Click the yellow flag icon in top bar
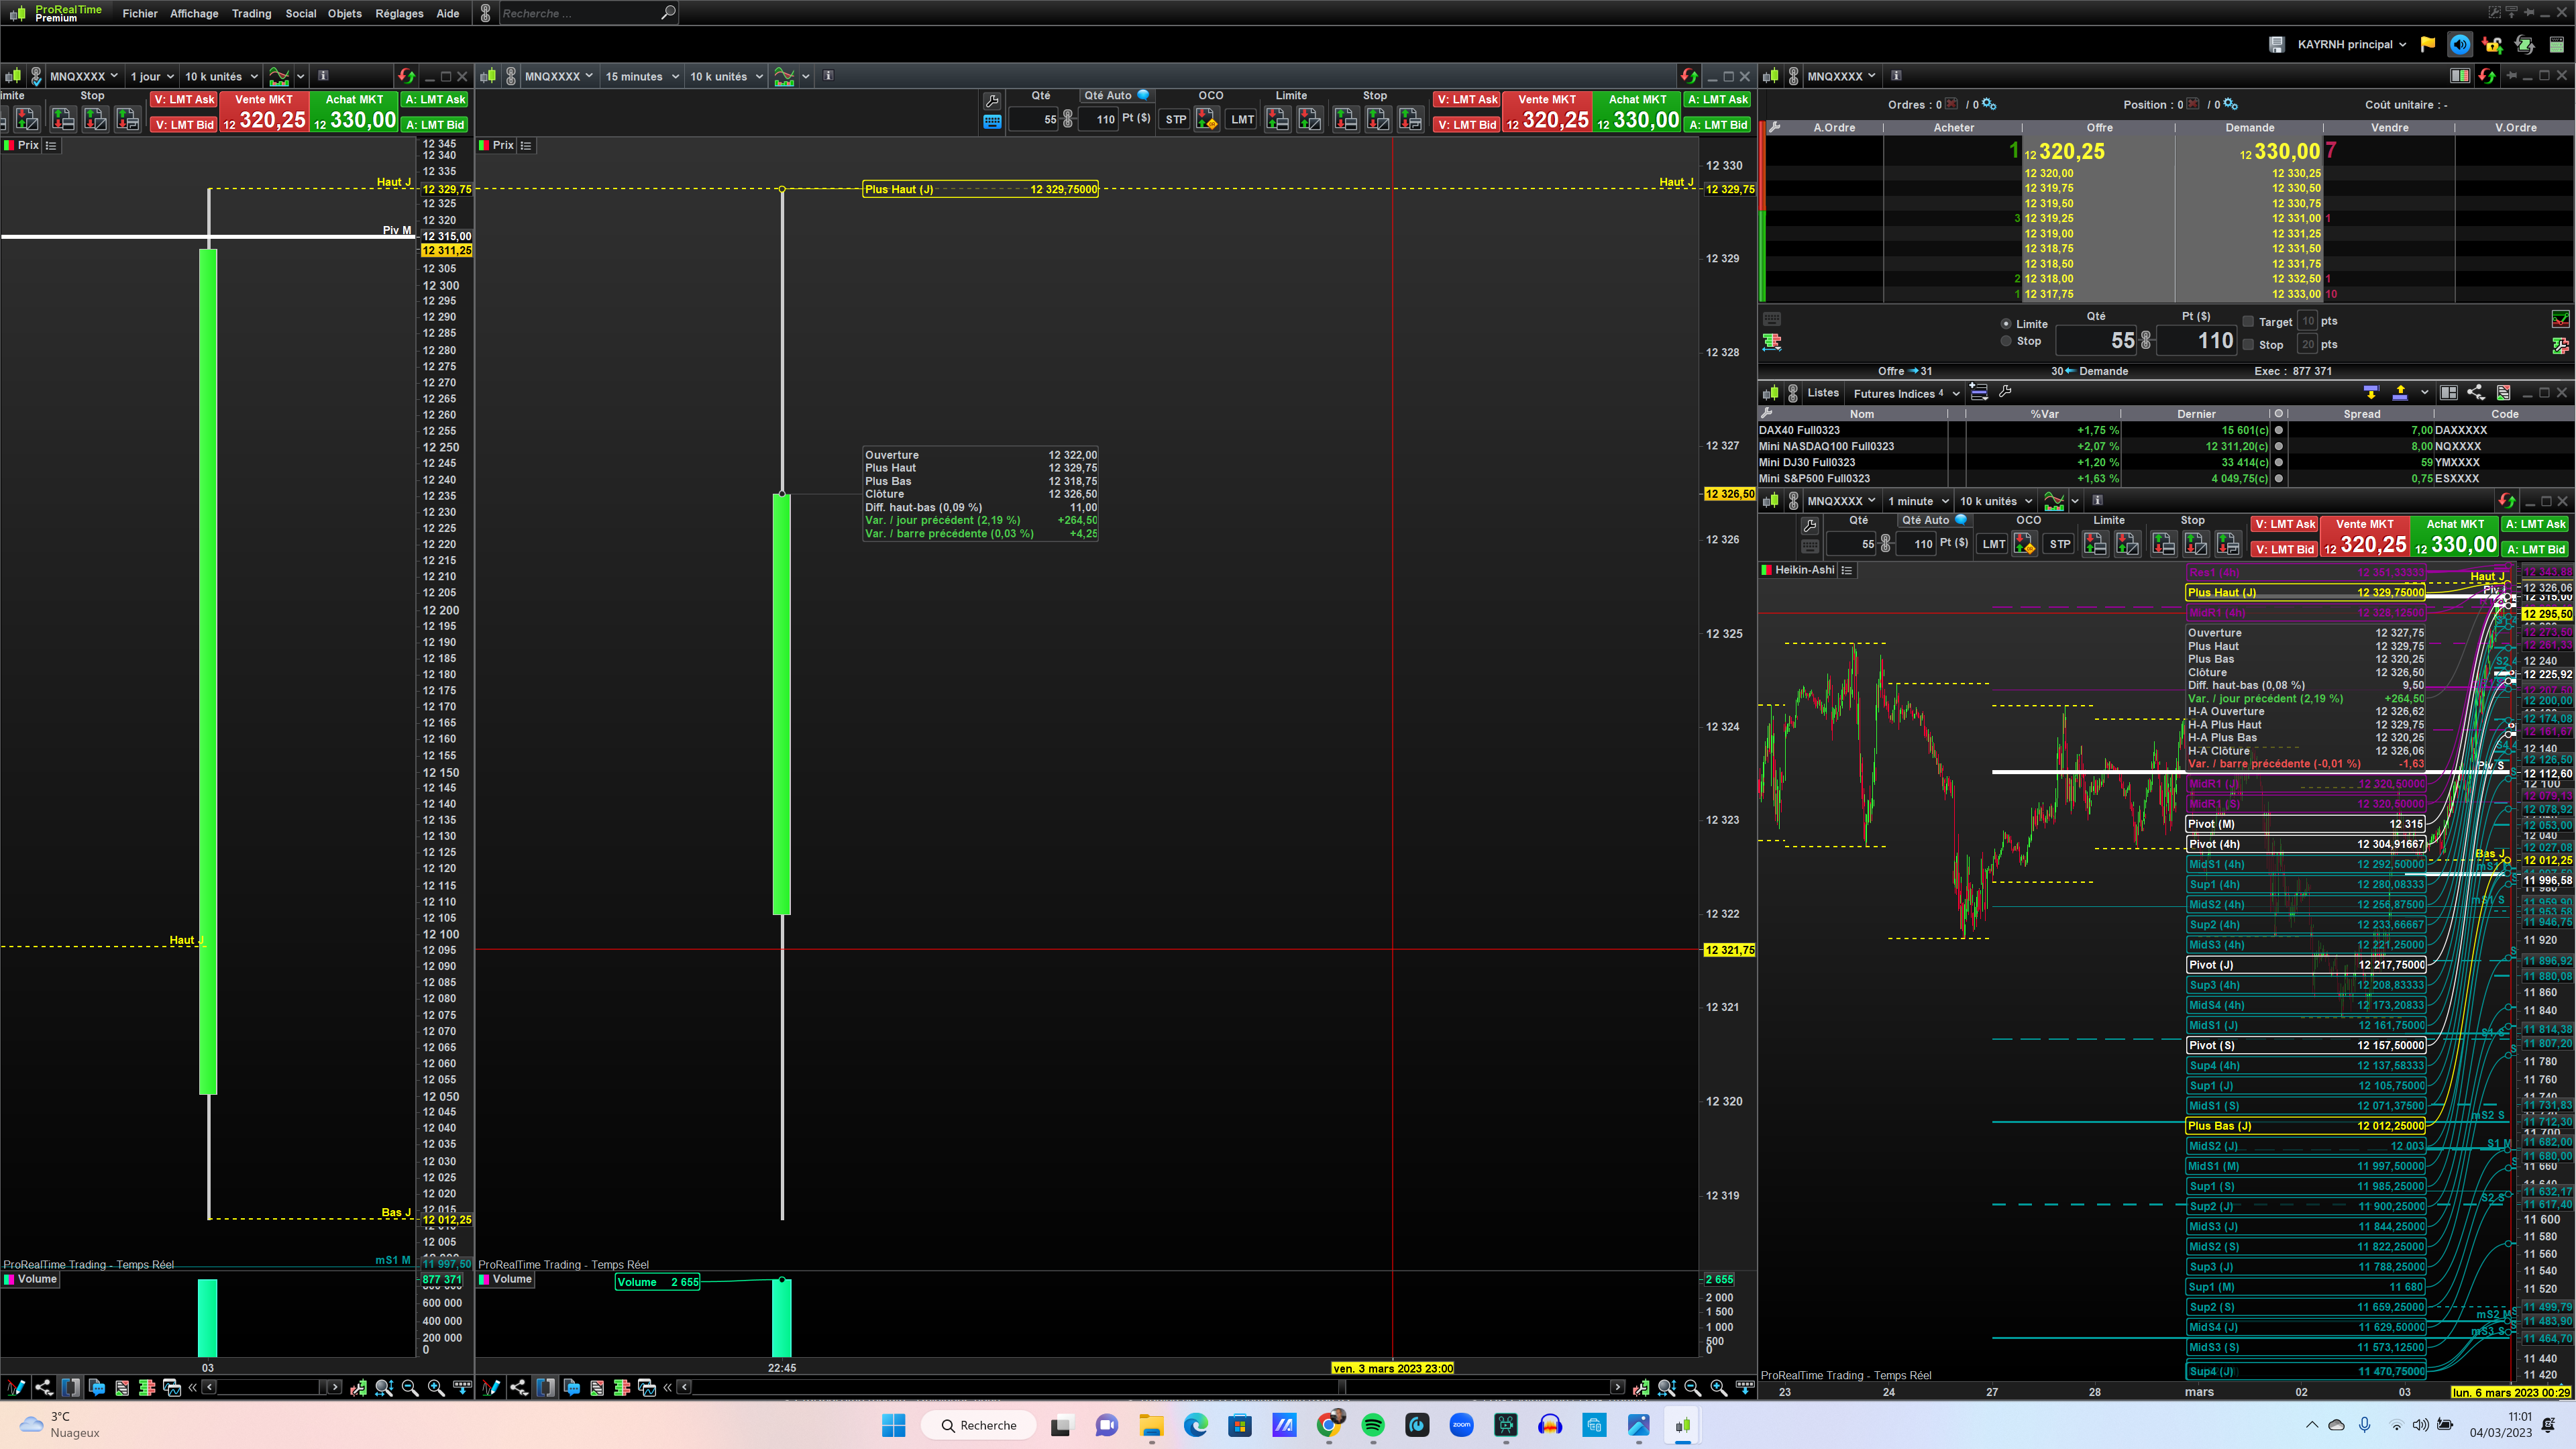This screenshot has height=1449, width=2576. 2428,44
